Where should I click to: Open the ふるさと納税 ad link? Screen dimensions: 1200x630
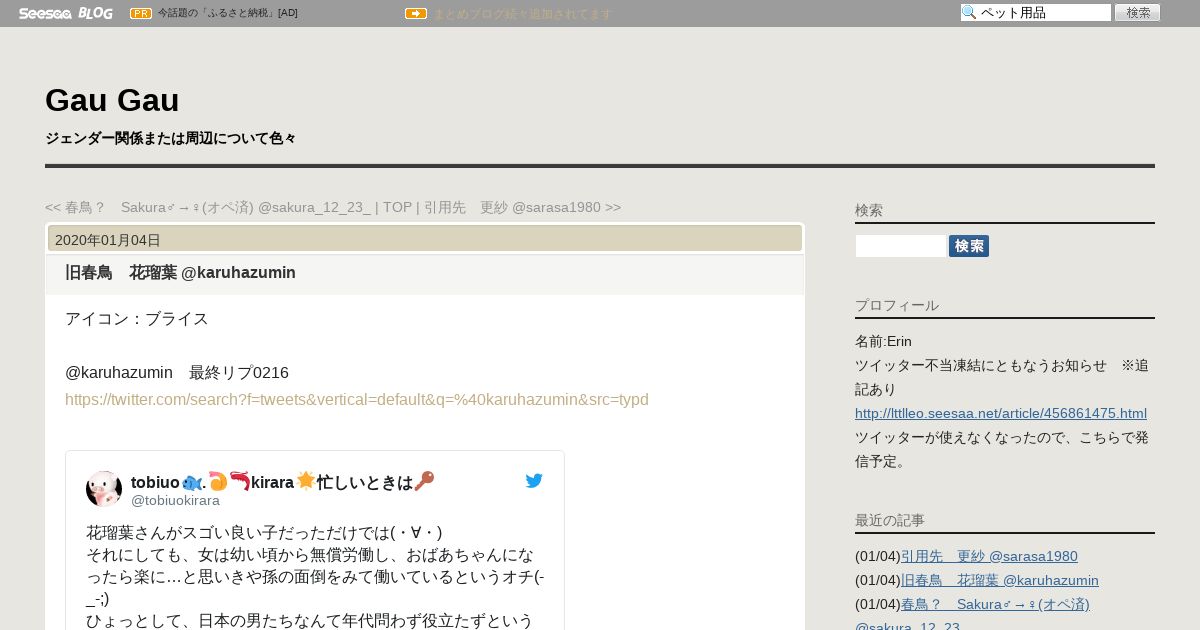pyautogui.click(x=228, y=13)
